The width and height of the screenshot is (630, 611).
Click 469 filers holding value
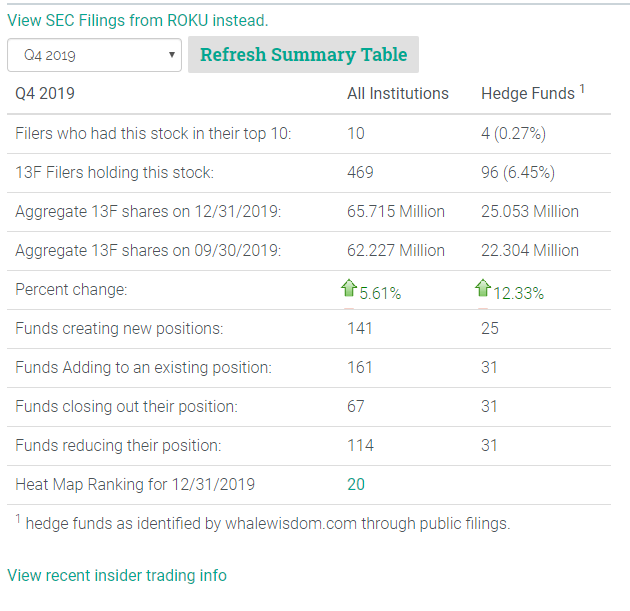pyautogui.click(x=360, y=172)
